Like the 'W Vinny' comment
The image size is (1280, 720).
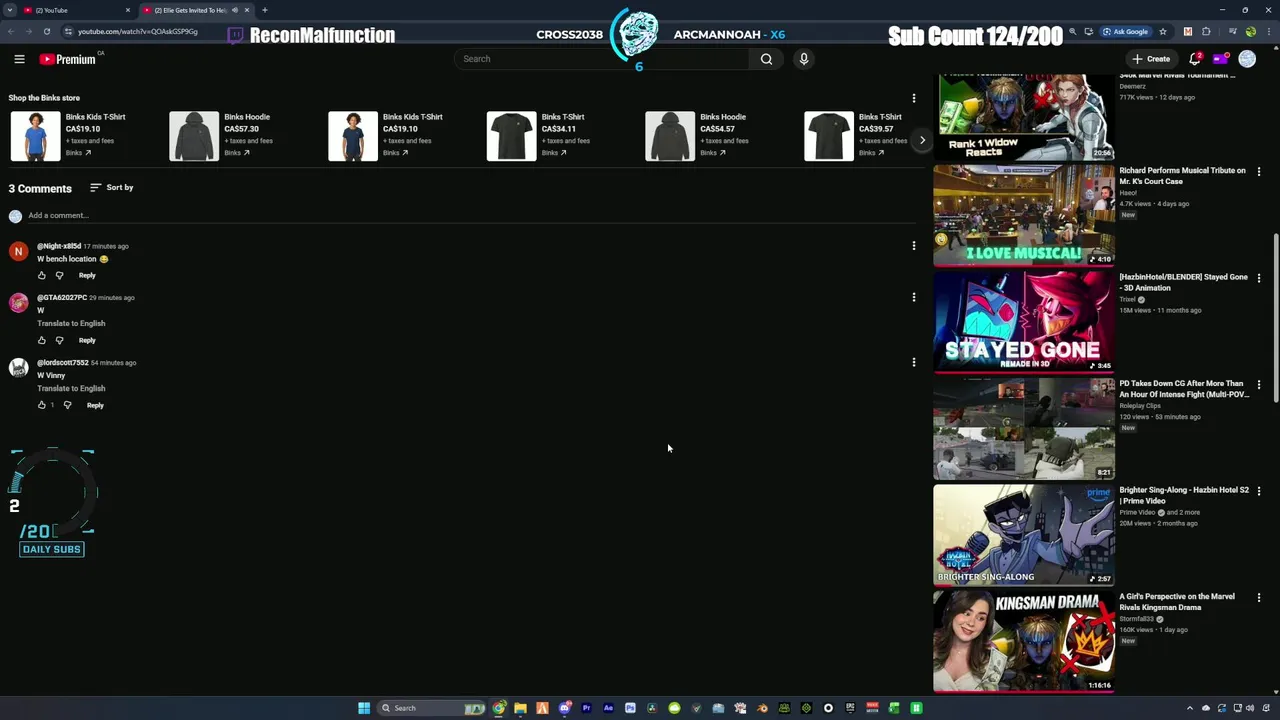[41, 405]
